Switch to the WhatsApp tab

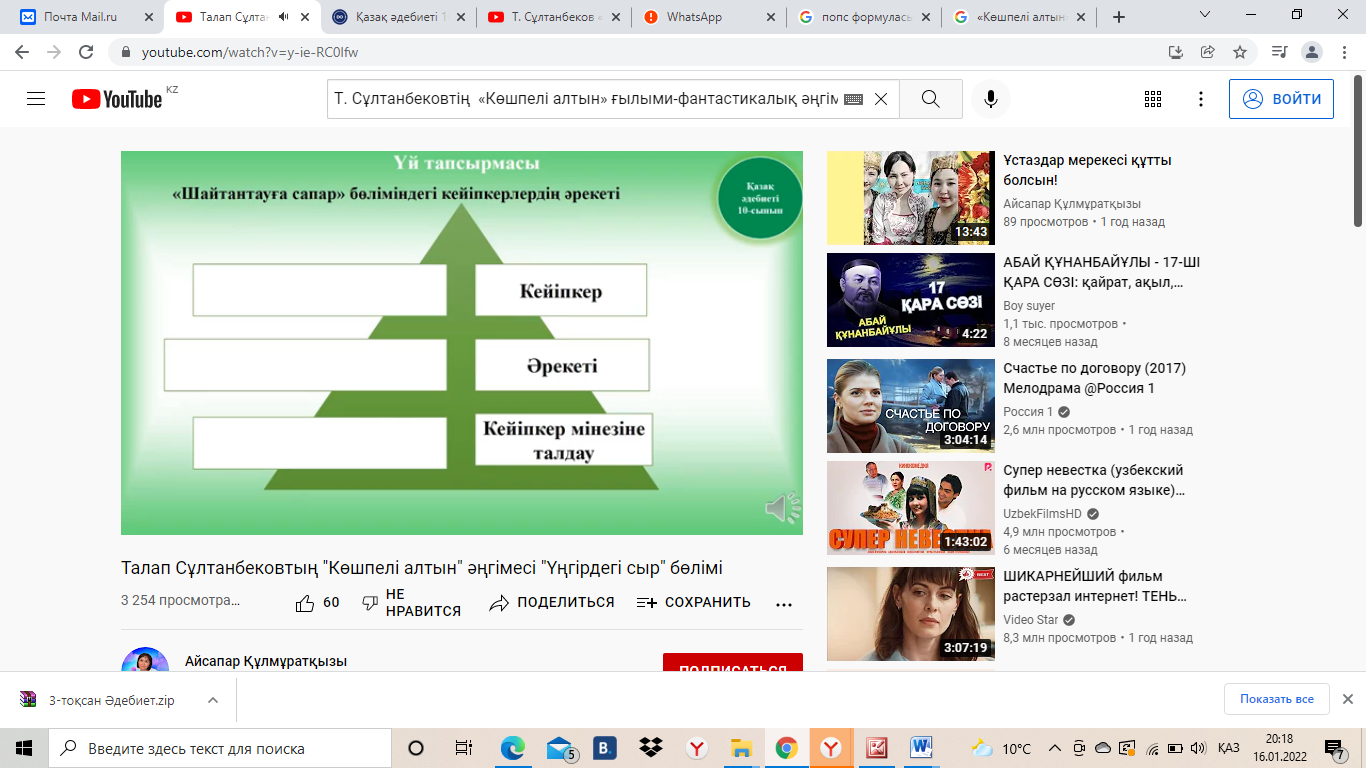(x=709, y=17)
